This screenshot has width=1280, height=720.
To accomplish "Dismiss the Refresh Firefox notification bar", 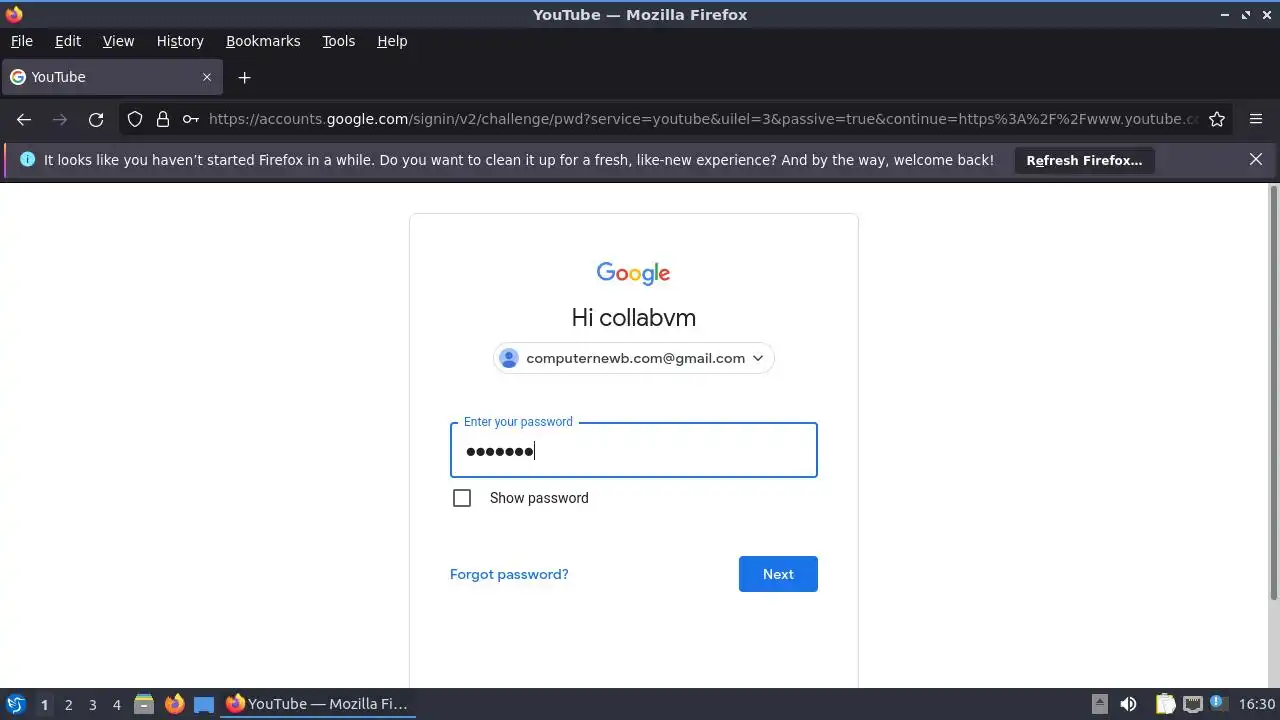I will [1256, 159].
